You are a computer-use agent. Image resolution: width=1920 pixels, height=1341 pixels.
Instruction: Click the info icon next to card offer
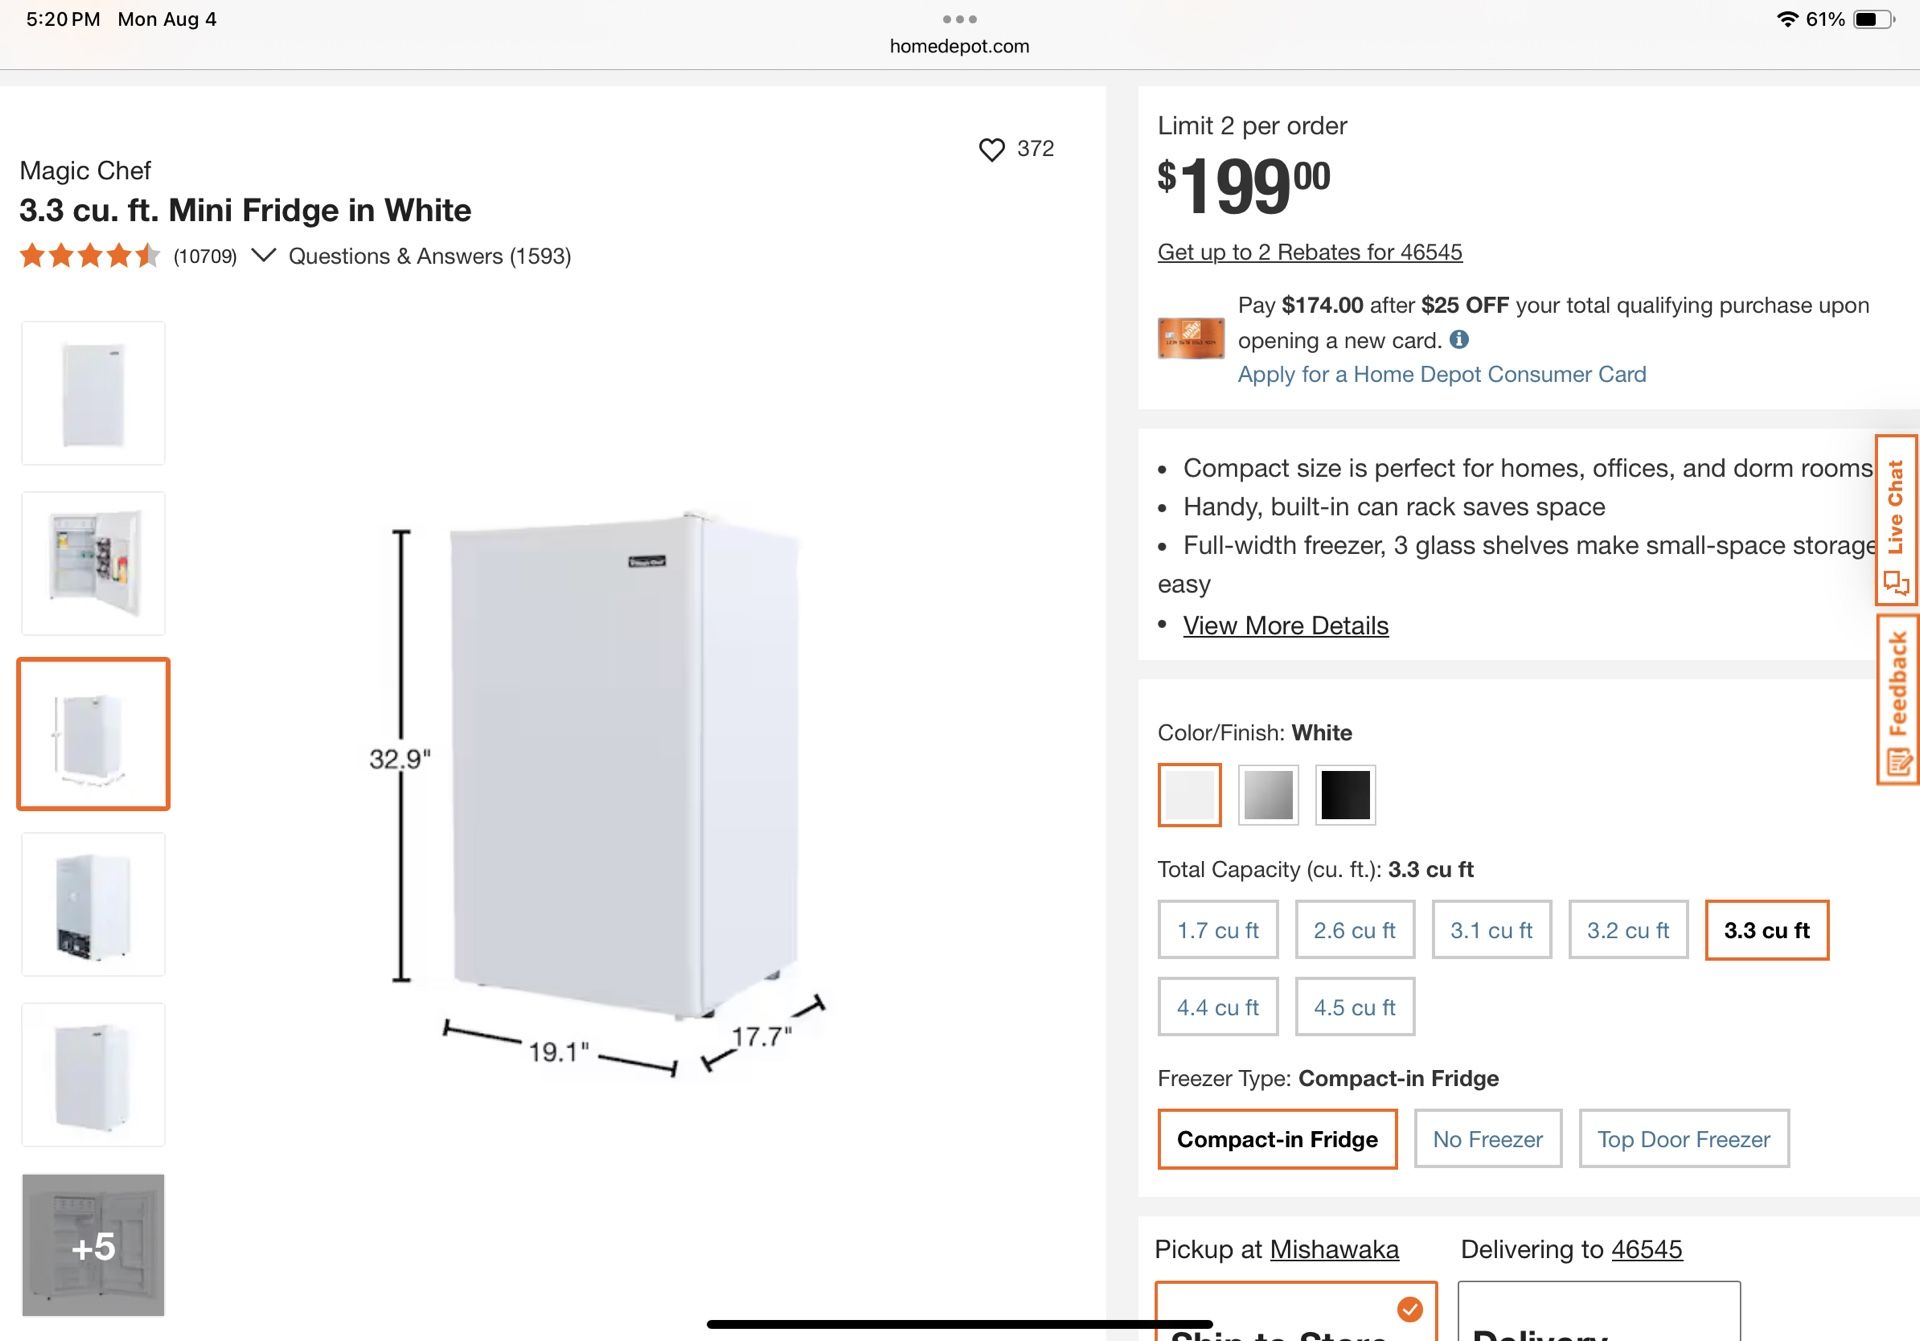coord(1459,339)
